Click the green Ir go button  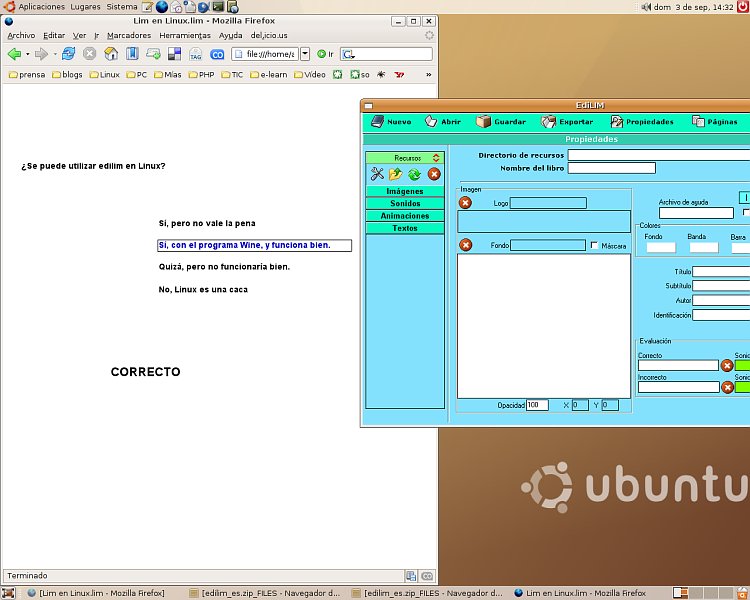(x=325, y=54)
